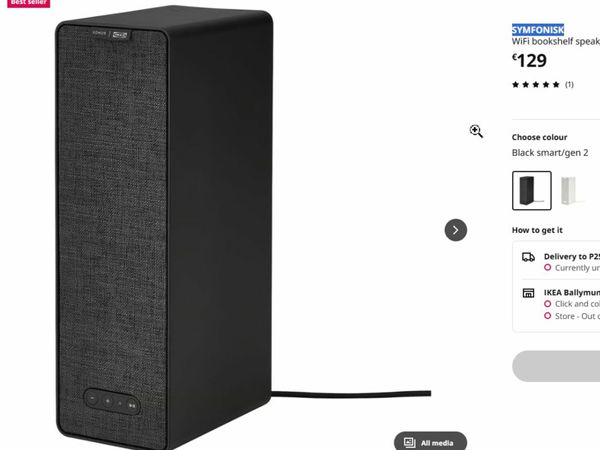Click the magnifier zoom icon
The image size is (600, 450).
coord(476,131)
